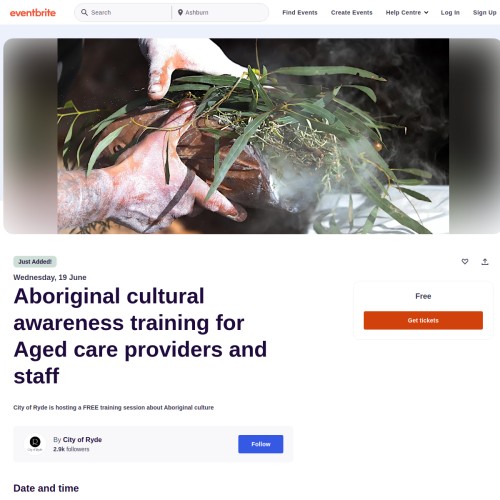This screenshot has width=500, height=500.
Task: Click the Just Added! badge
Action: 35,262
